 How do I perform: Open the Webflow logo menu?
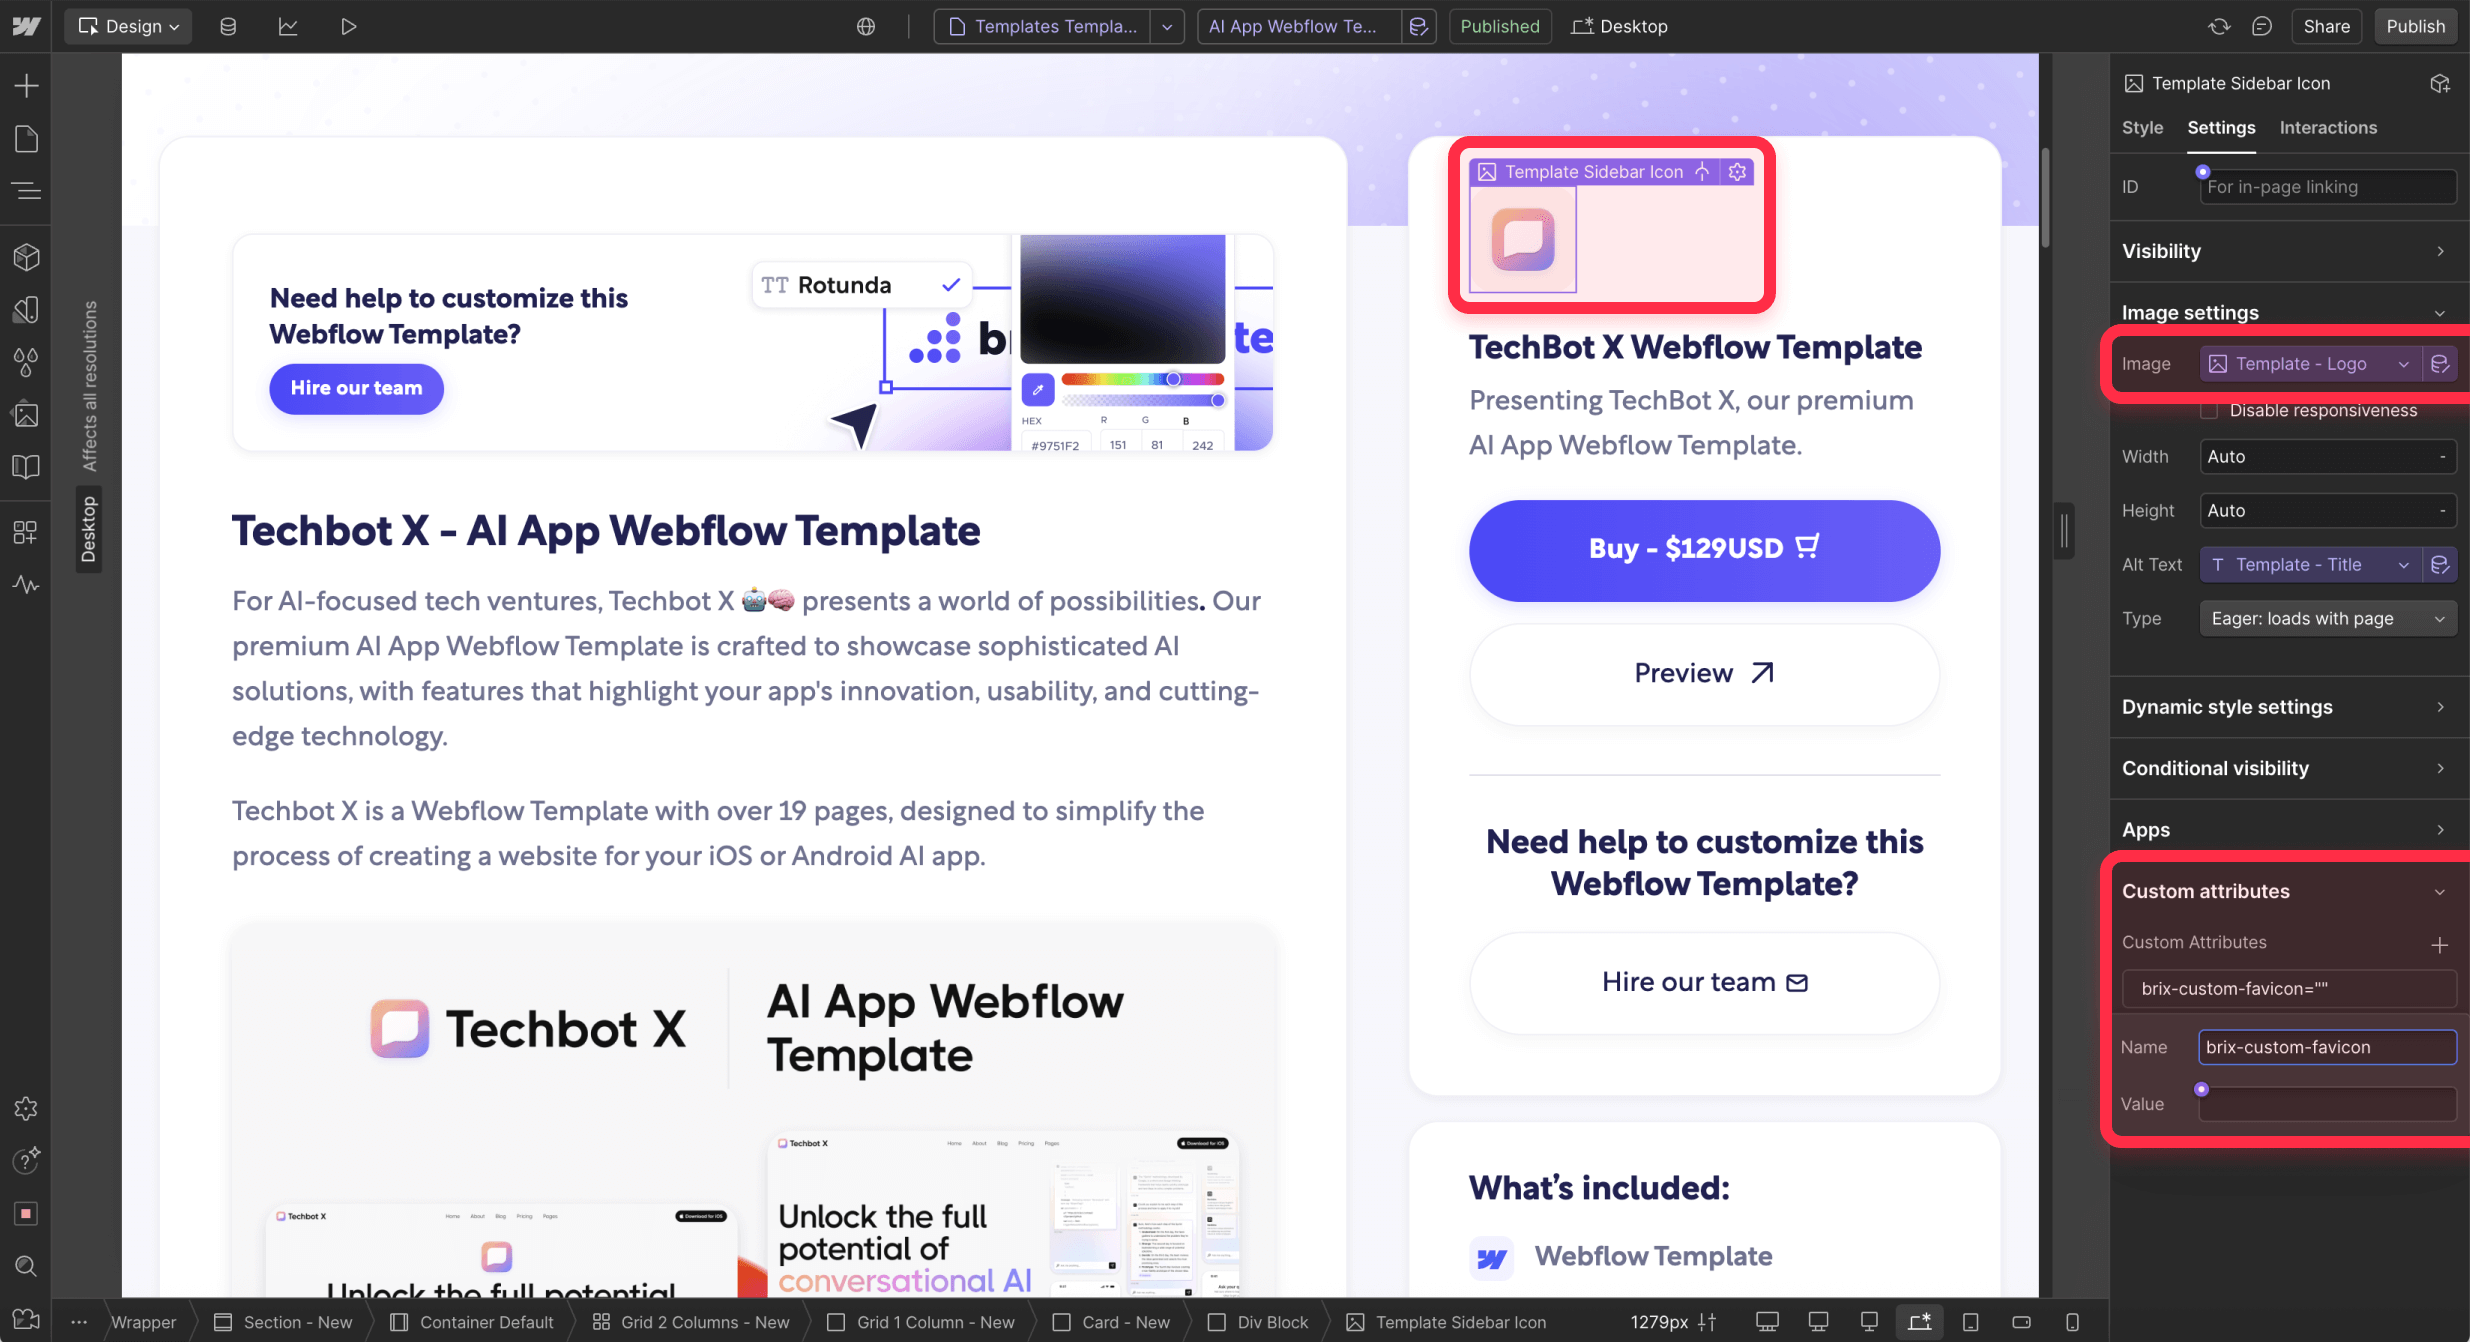(26, 26)
